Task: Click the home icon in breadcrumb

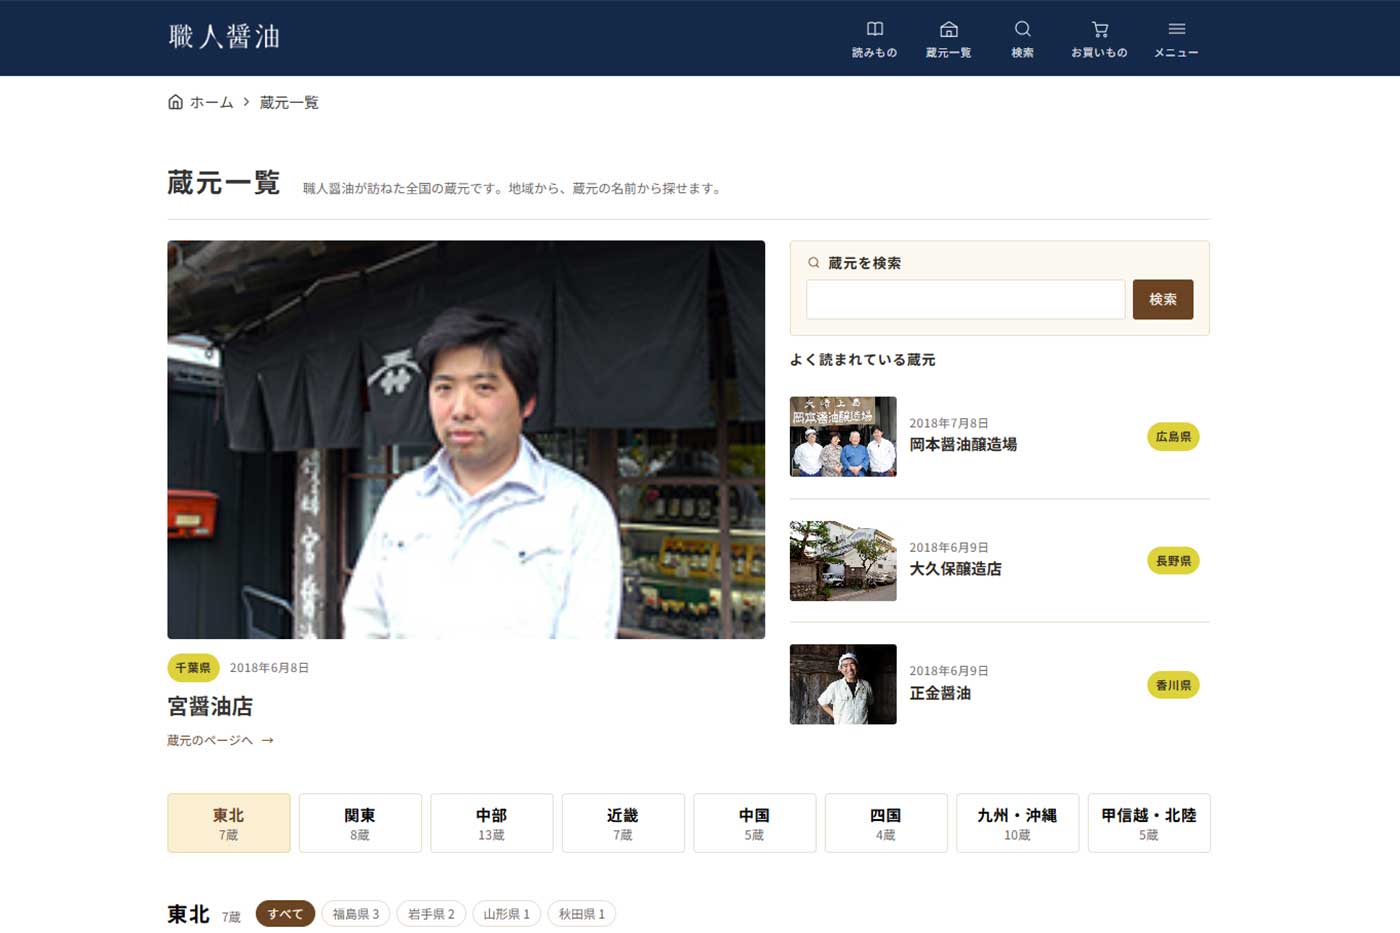Action: tap(175, 102)
